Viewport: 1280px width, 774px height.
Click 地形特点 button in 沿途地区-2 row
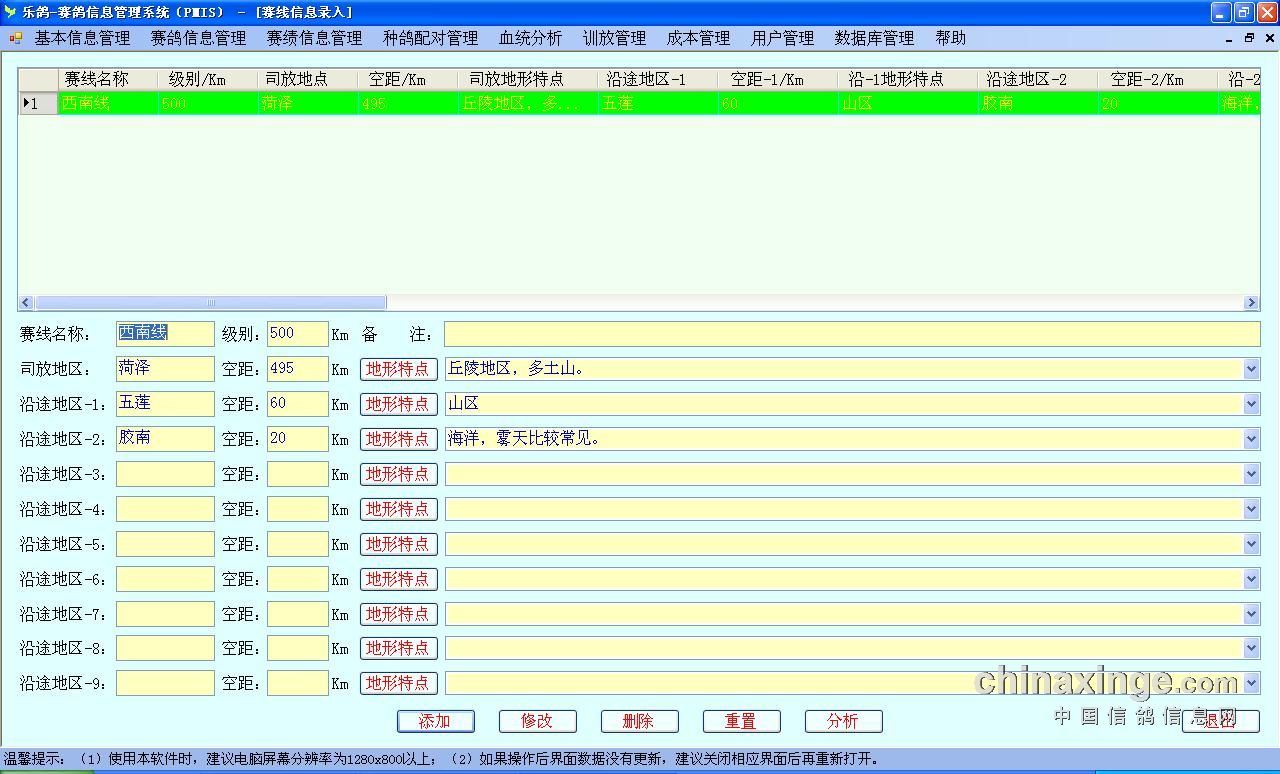pyautogui.click(x=398, y=439)
